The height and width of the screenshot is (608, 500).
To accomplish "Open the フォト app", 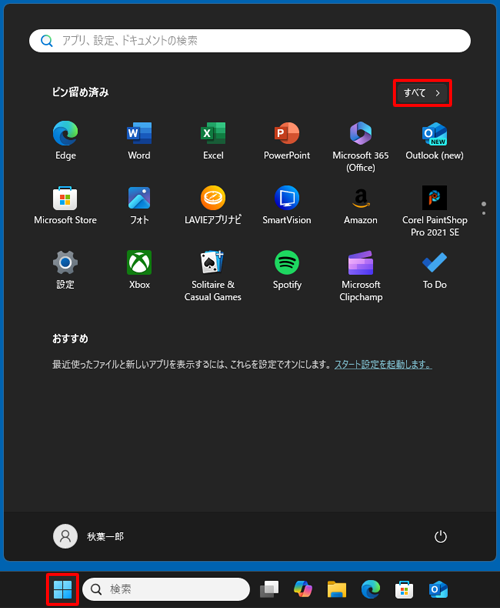I will click(x=139, y=206).
